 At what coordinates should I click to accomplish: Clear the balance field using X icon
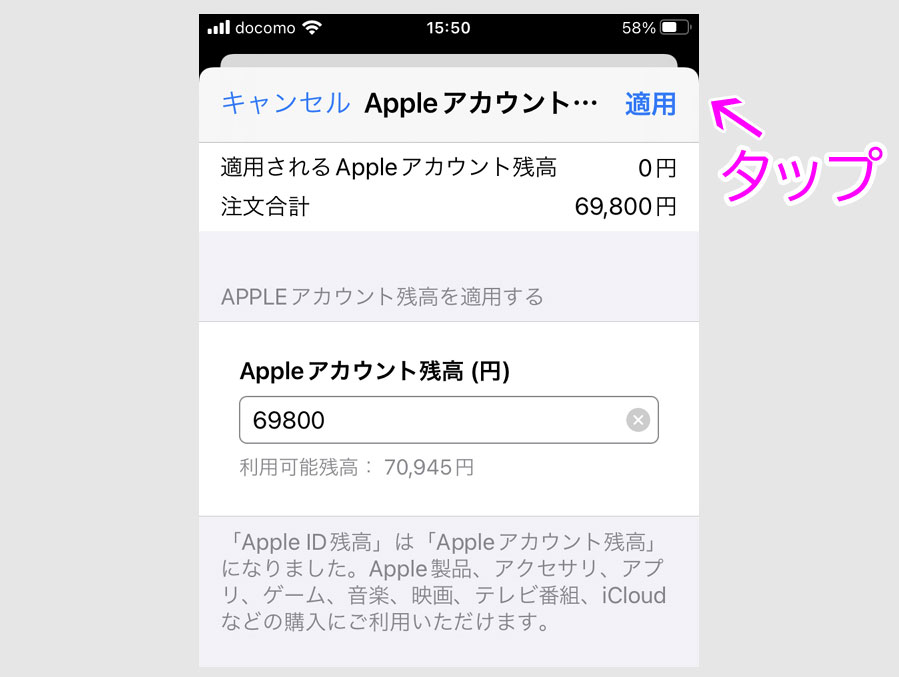pos(638,420)
